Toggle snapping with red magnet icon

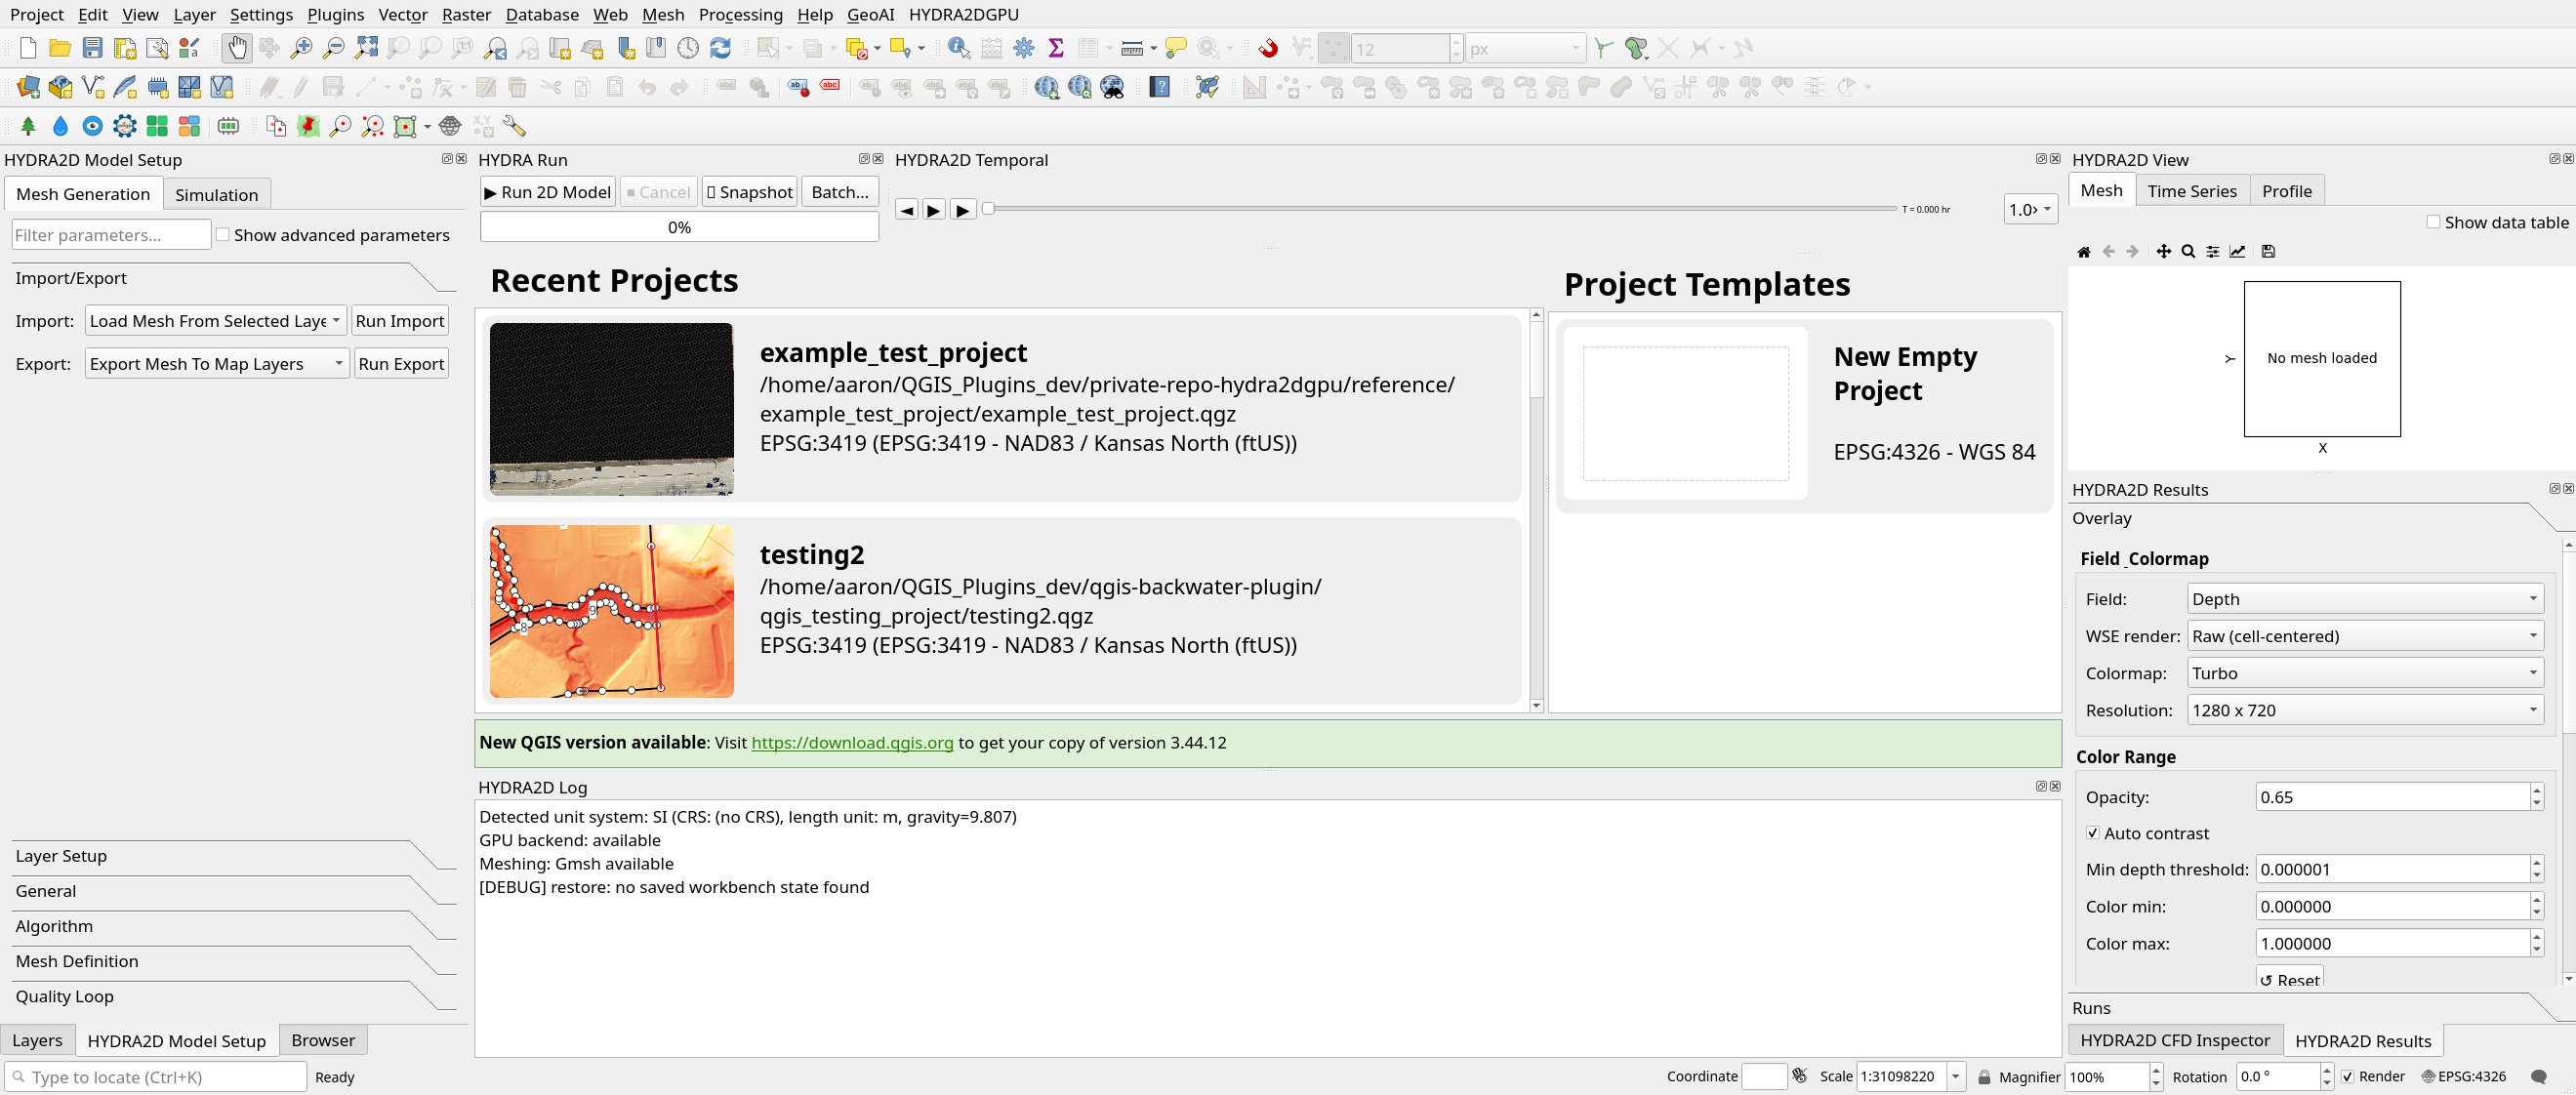(x=1268, y=48)
